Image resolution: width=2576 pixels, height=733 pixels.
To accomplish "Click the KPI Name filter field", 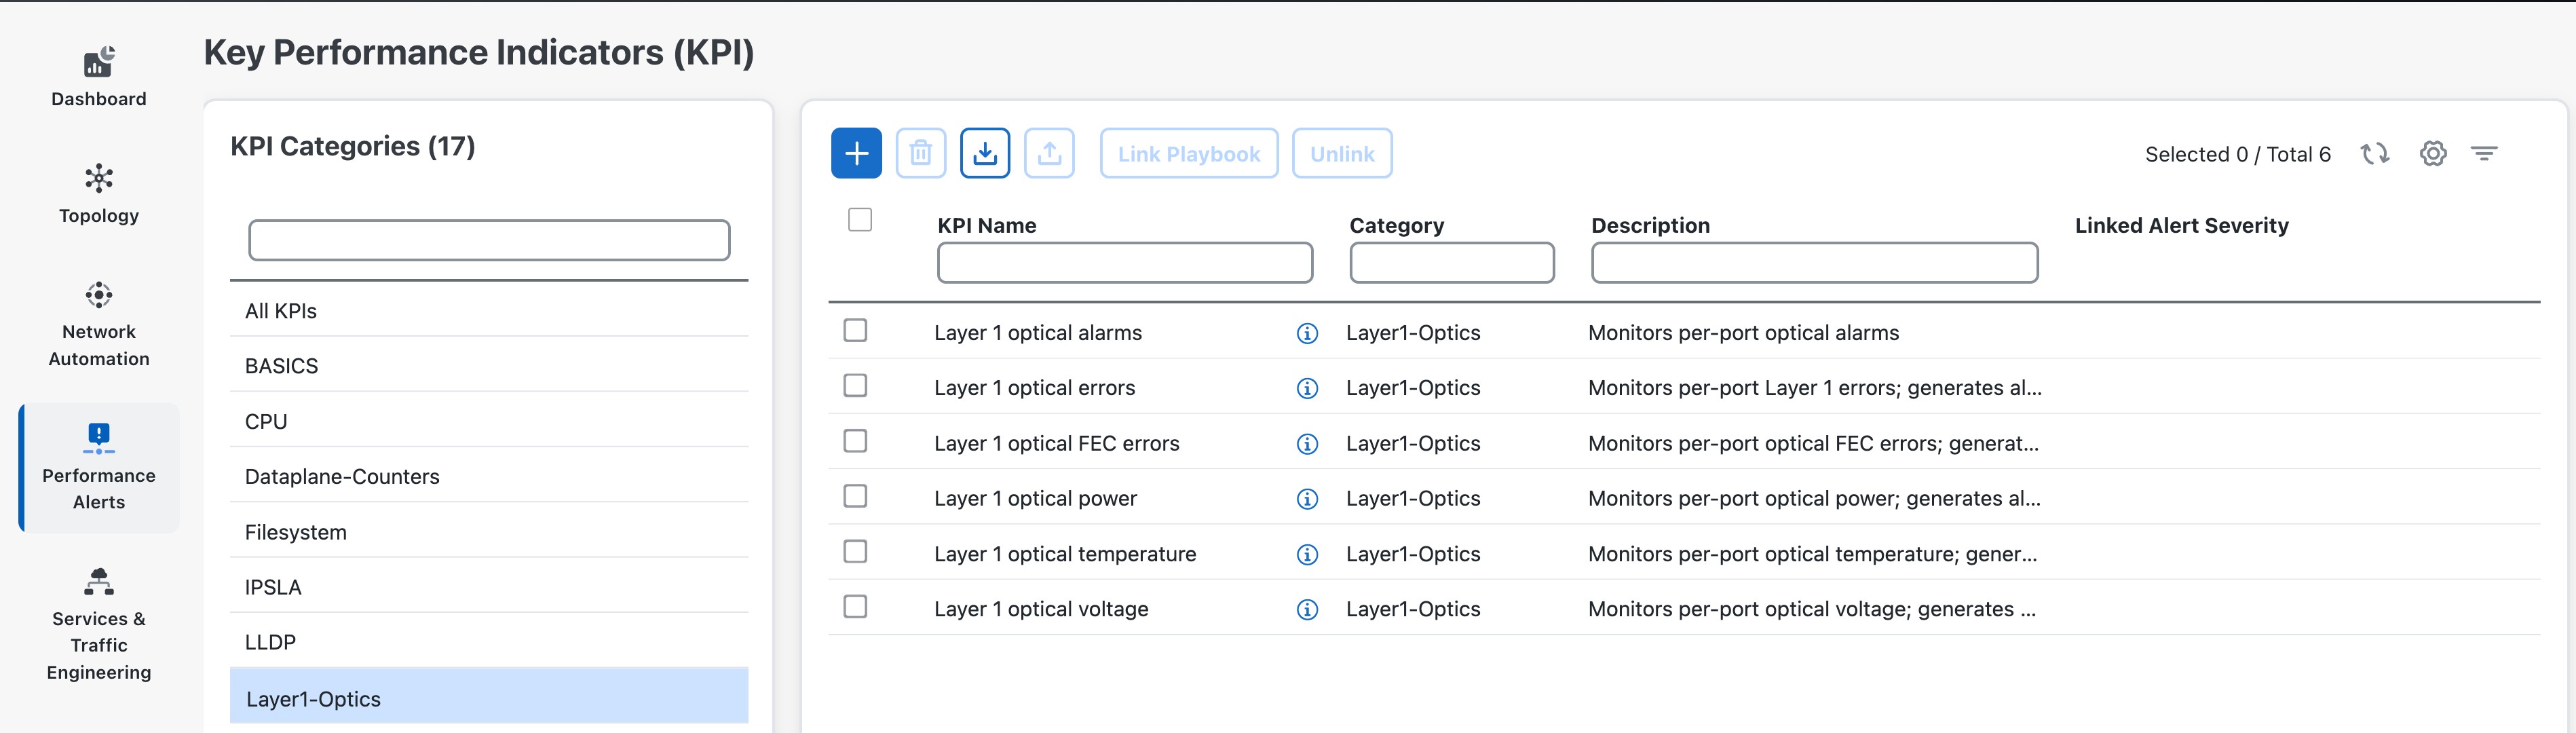I will coord(1124,263).
